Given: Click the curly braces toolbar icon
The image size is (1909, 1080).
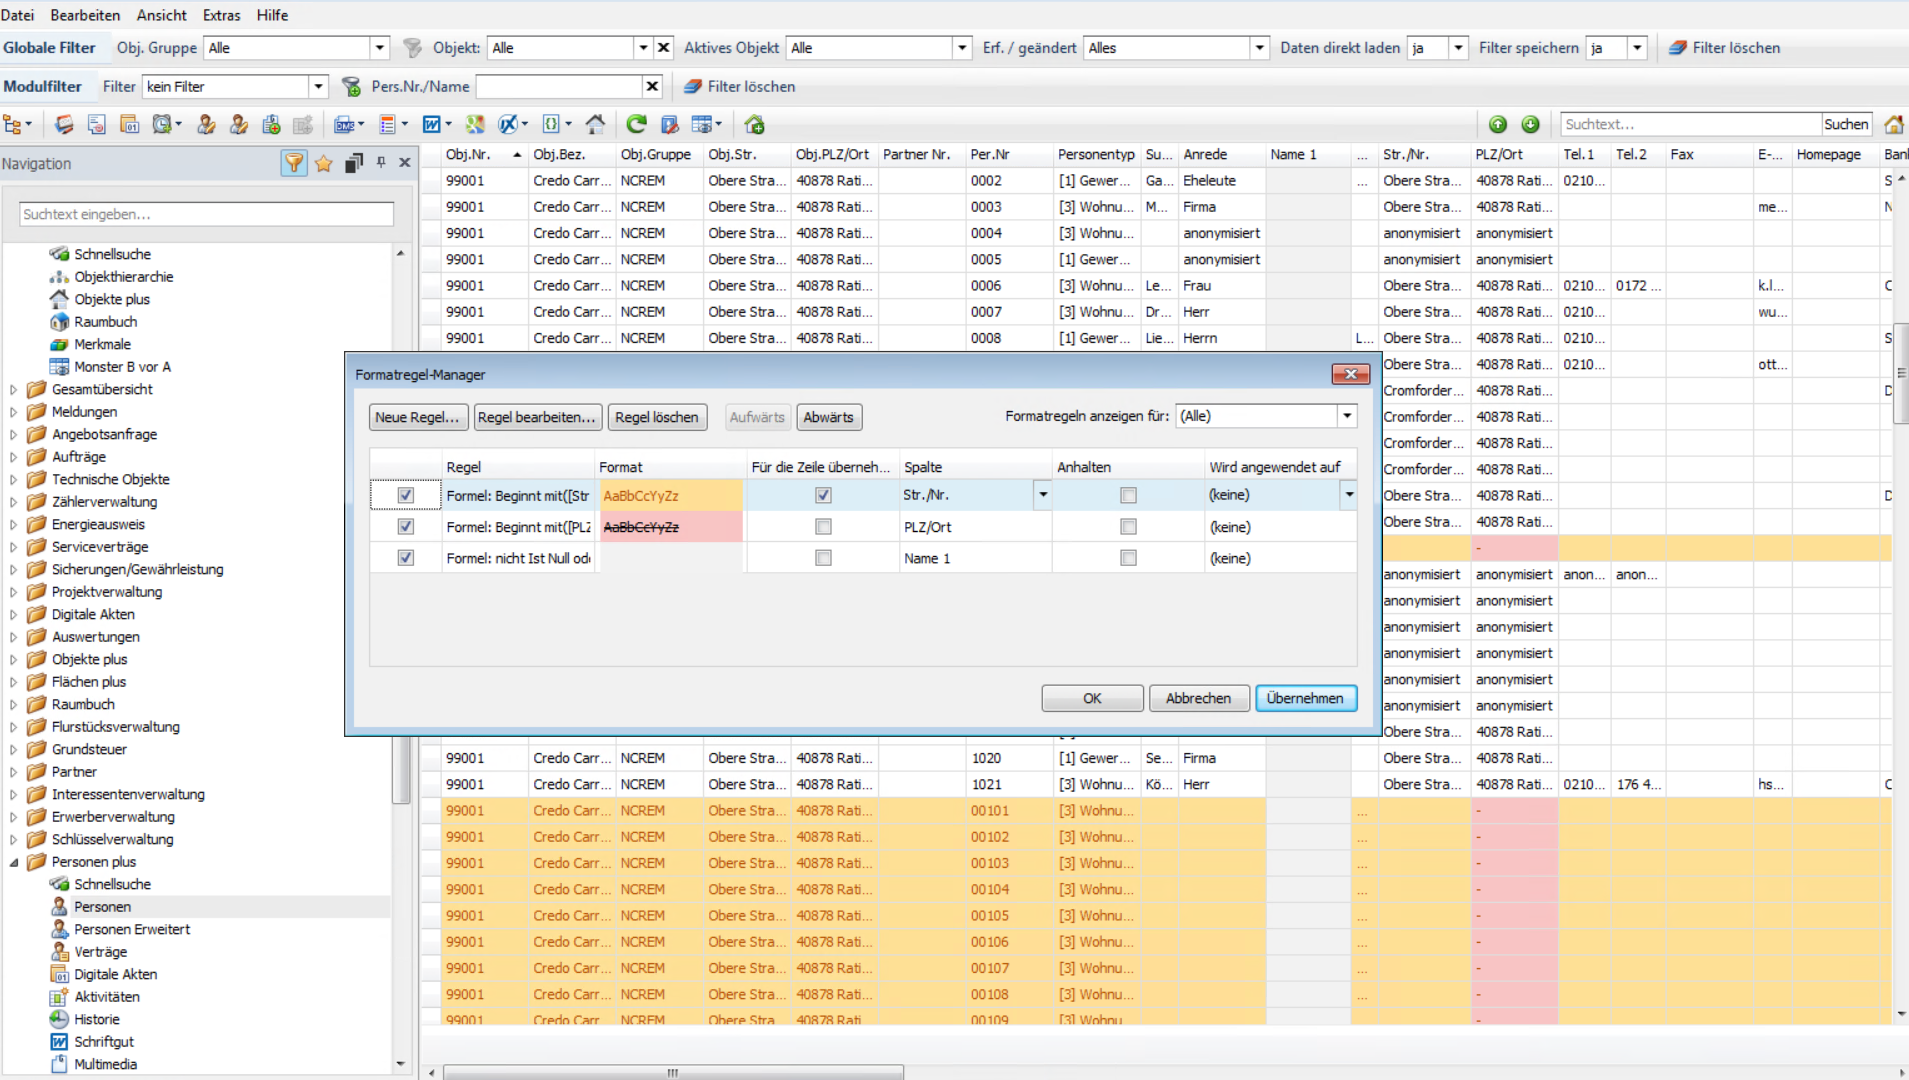Looking at the screenshot, I should click(x=551, y=124).
